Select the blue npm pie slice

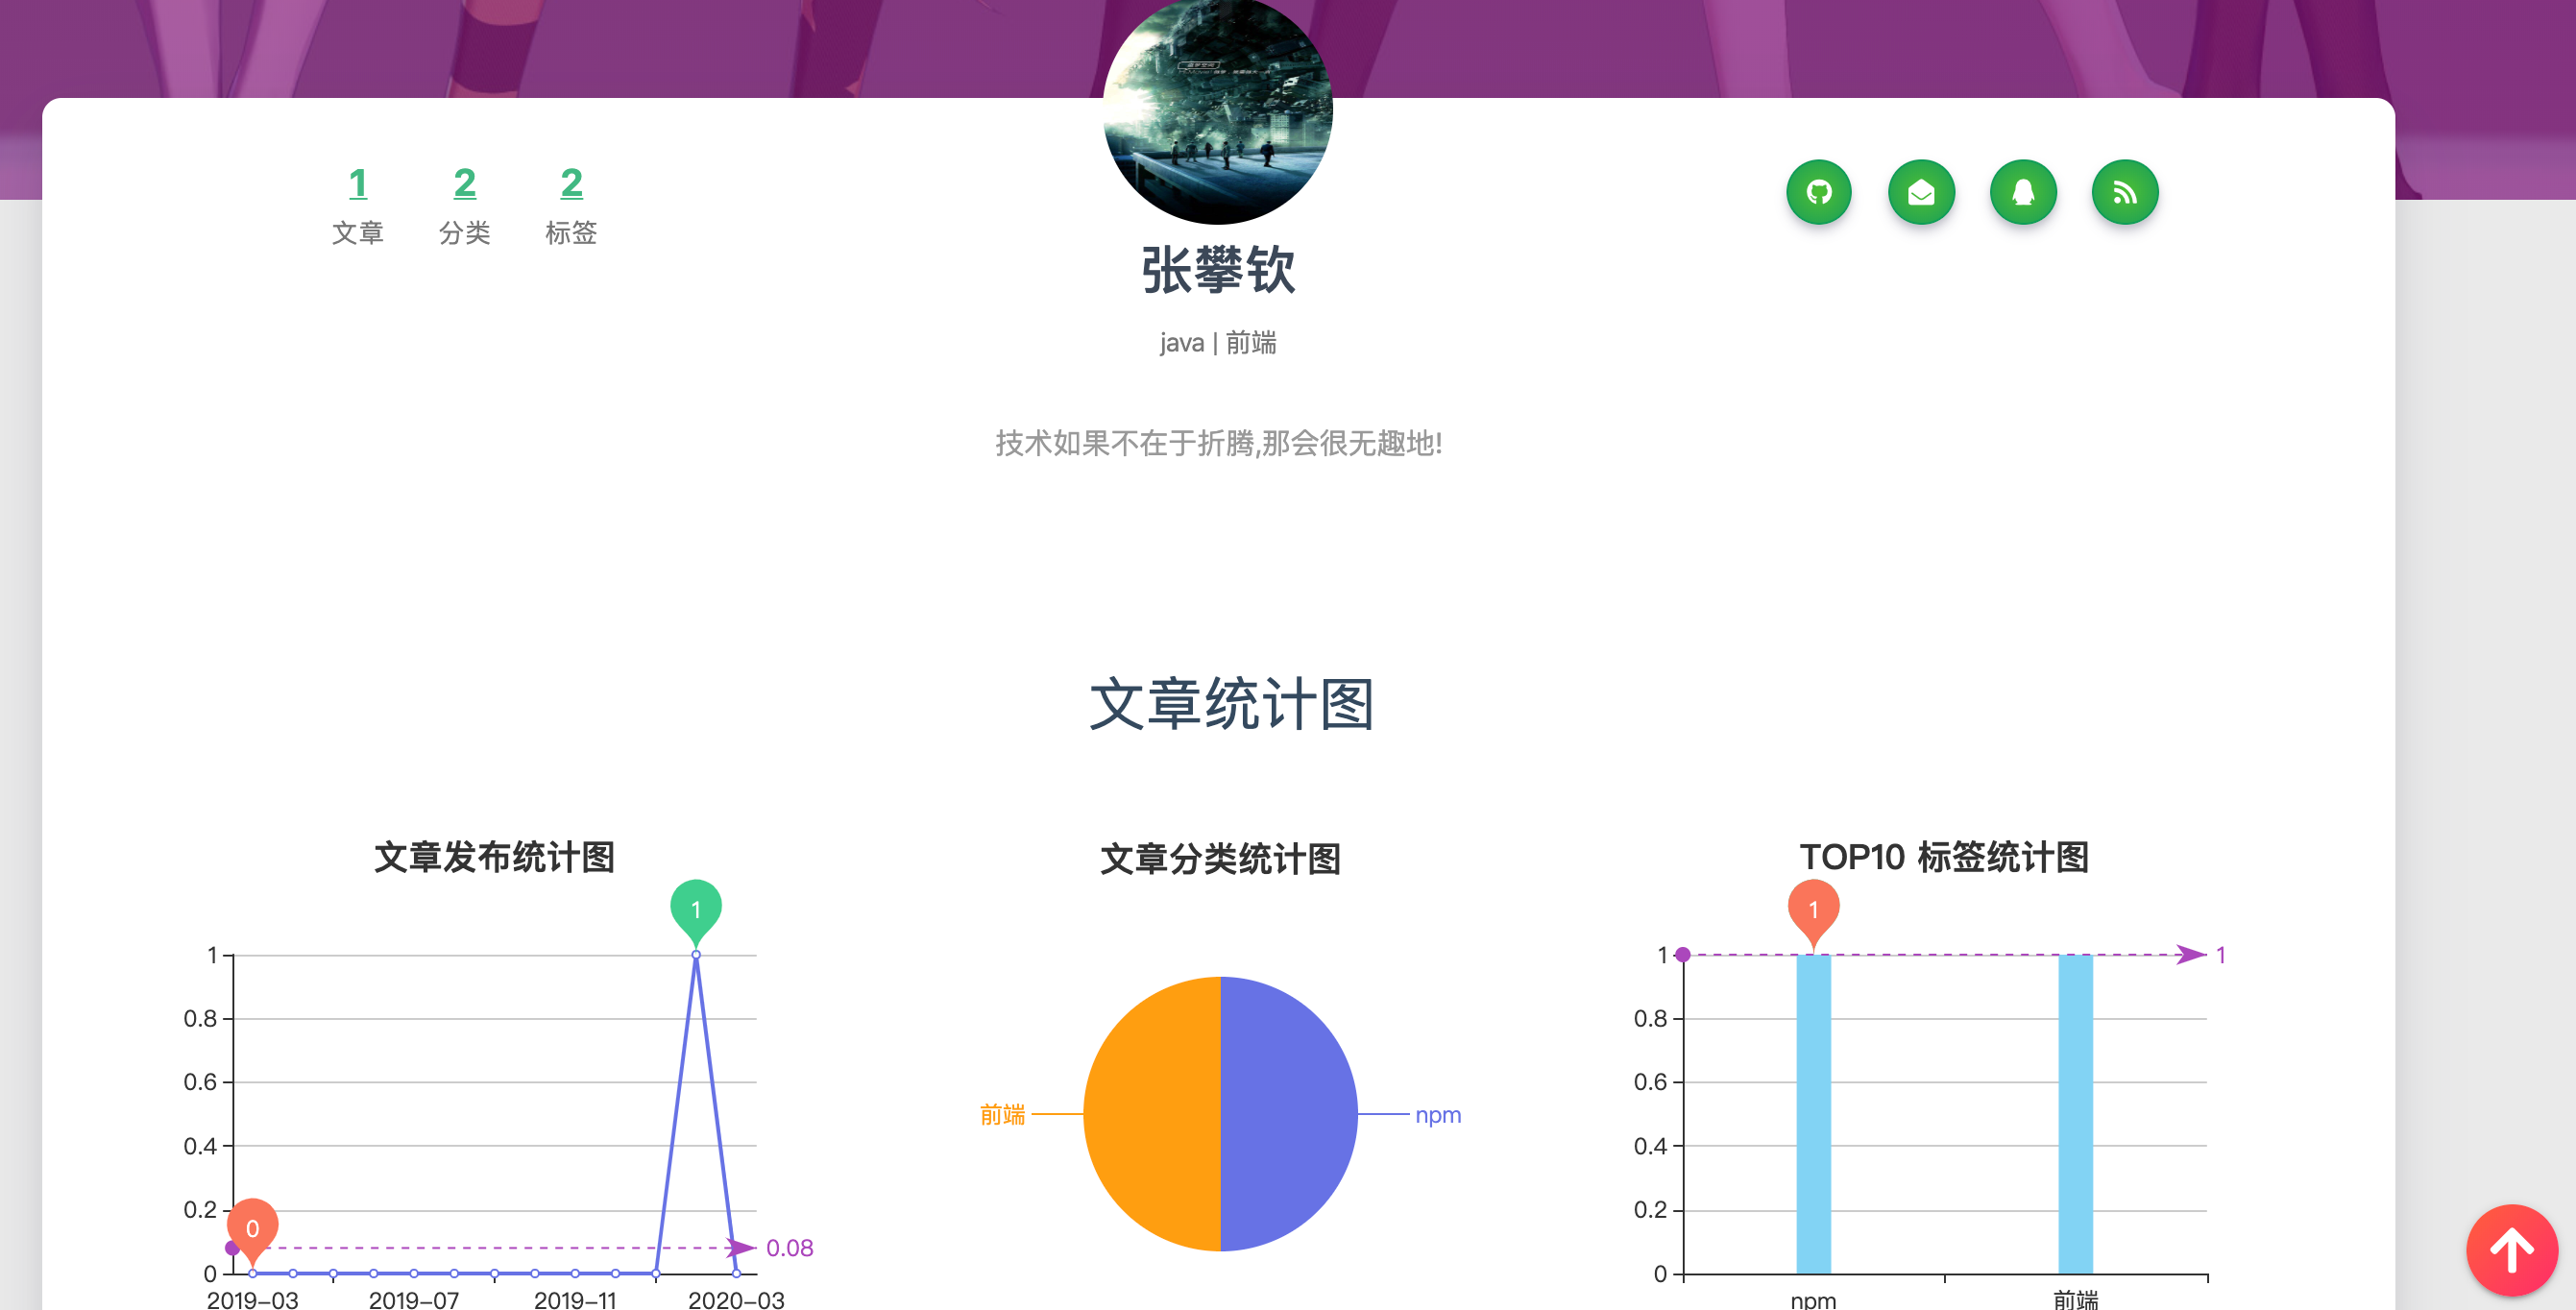(1290, 1114)
